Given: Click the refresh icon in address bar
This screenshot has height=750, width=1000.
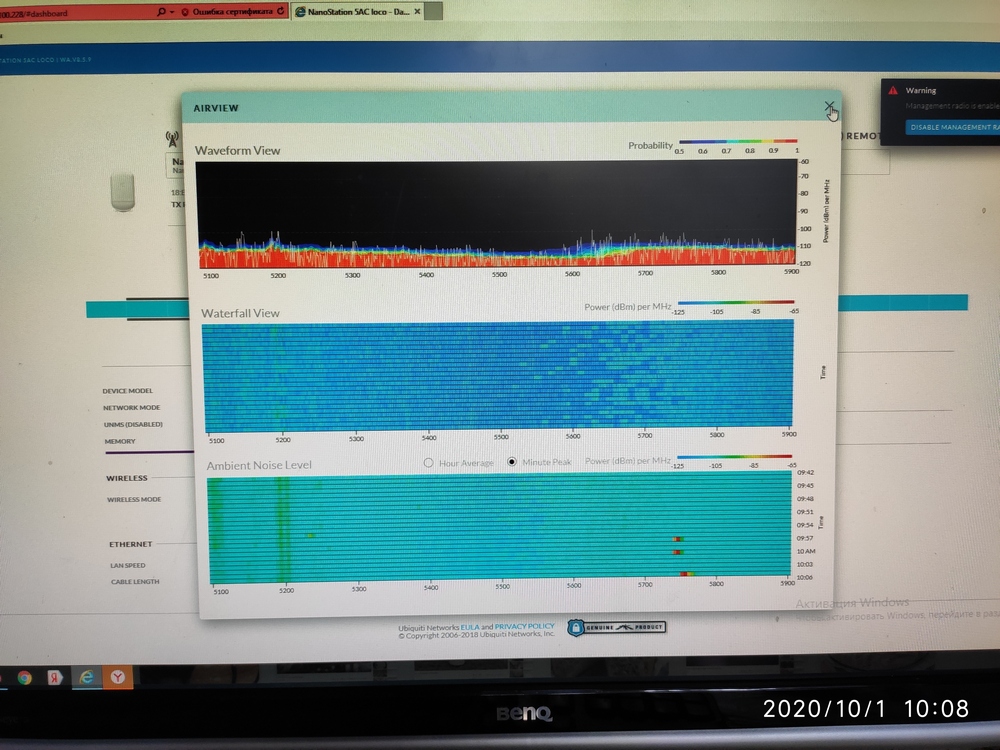Looking at the screenshot, I should coord(281,11).
